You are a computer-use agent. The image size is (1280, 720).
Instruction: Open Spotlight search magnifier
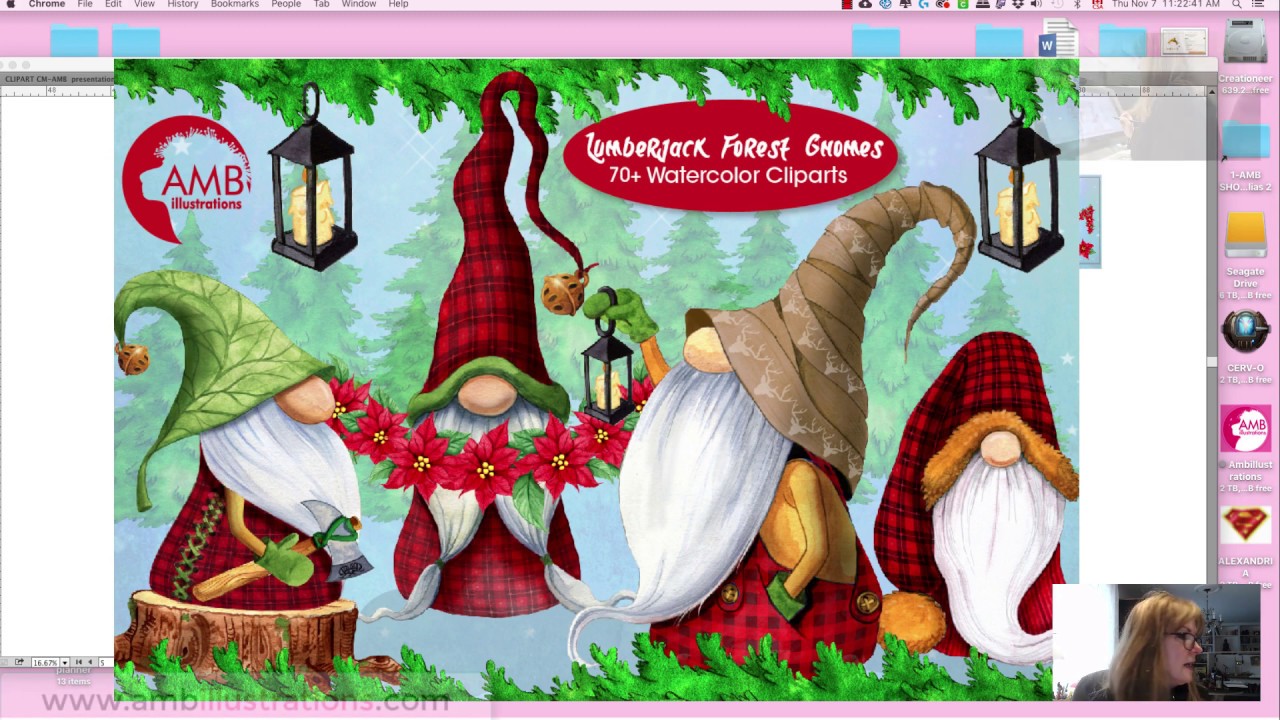[x=1237, y=4]
